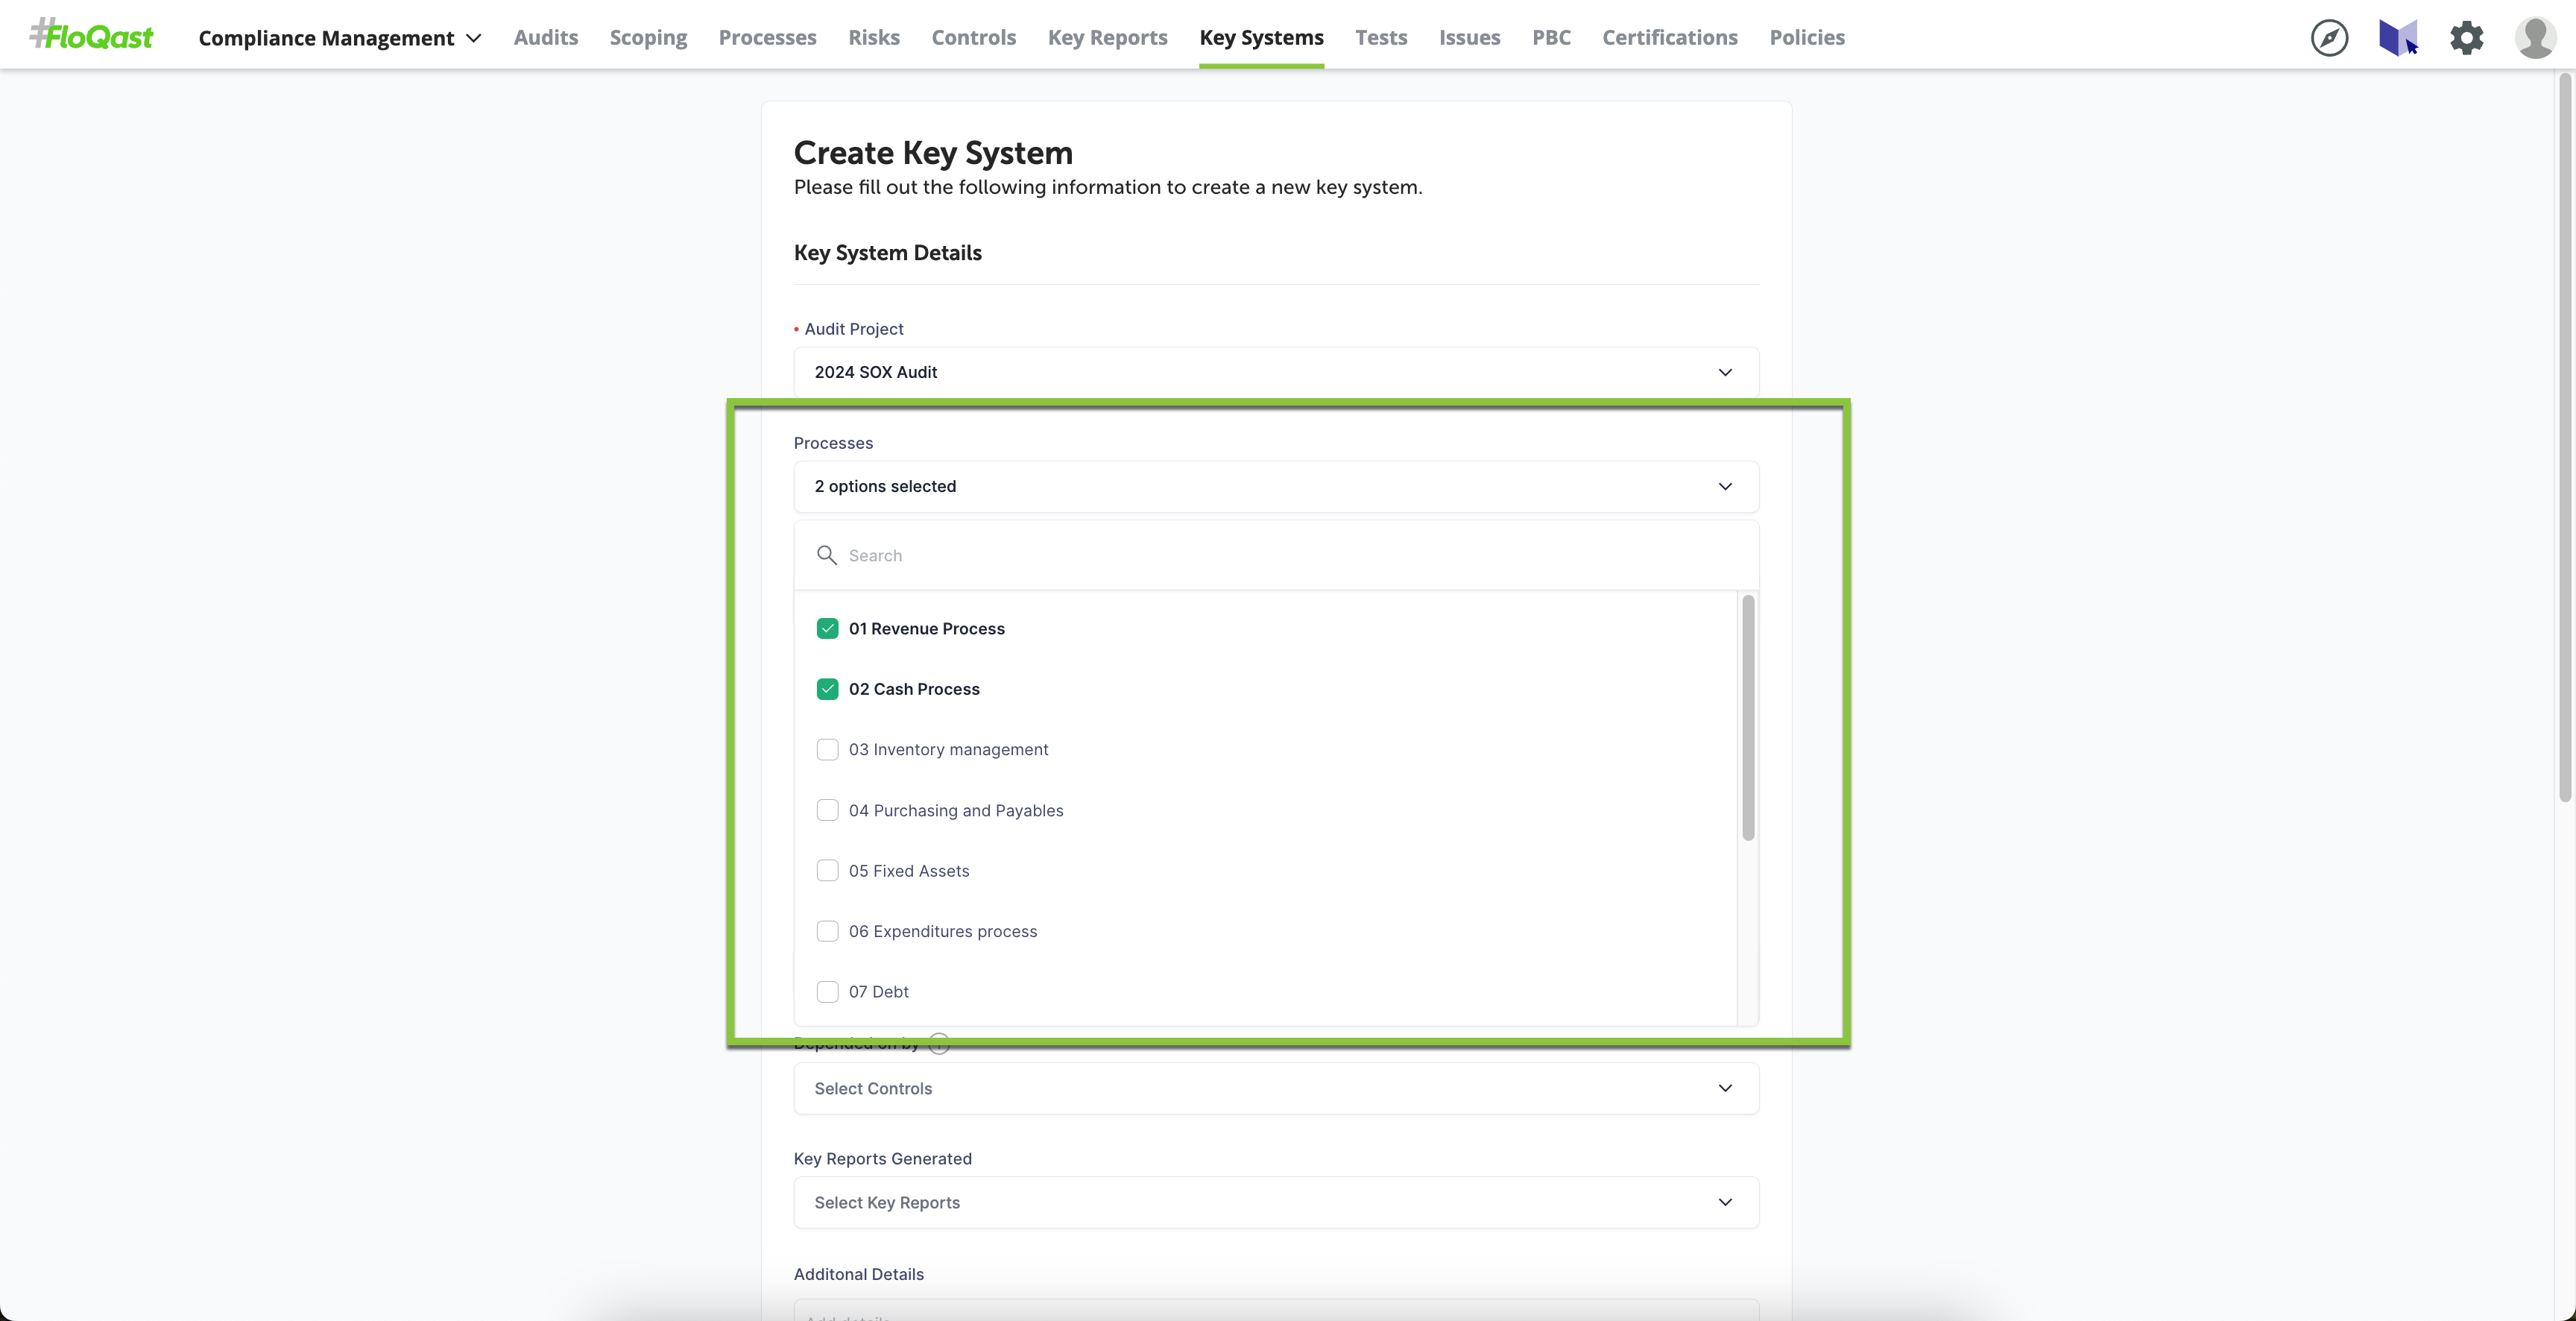
Task: Click the process list scrollbar
Action: tap(1747, 718)
